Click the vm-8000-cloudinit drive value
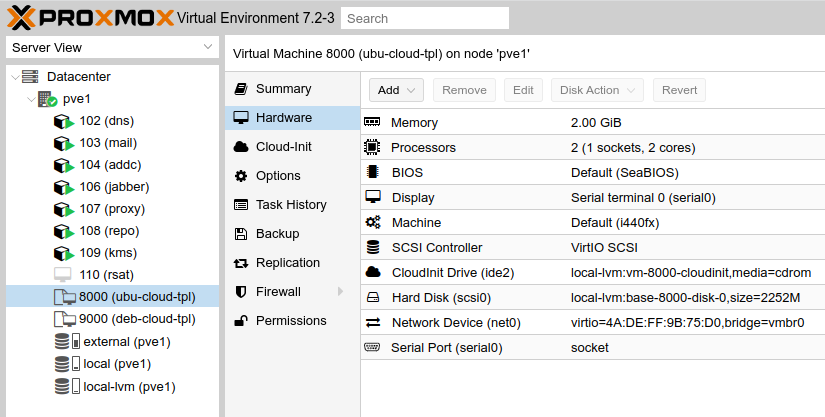The height and width of the screenshot is (417, 825). 691,272
